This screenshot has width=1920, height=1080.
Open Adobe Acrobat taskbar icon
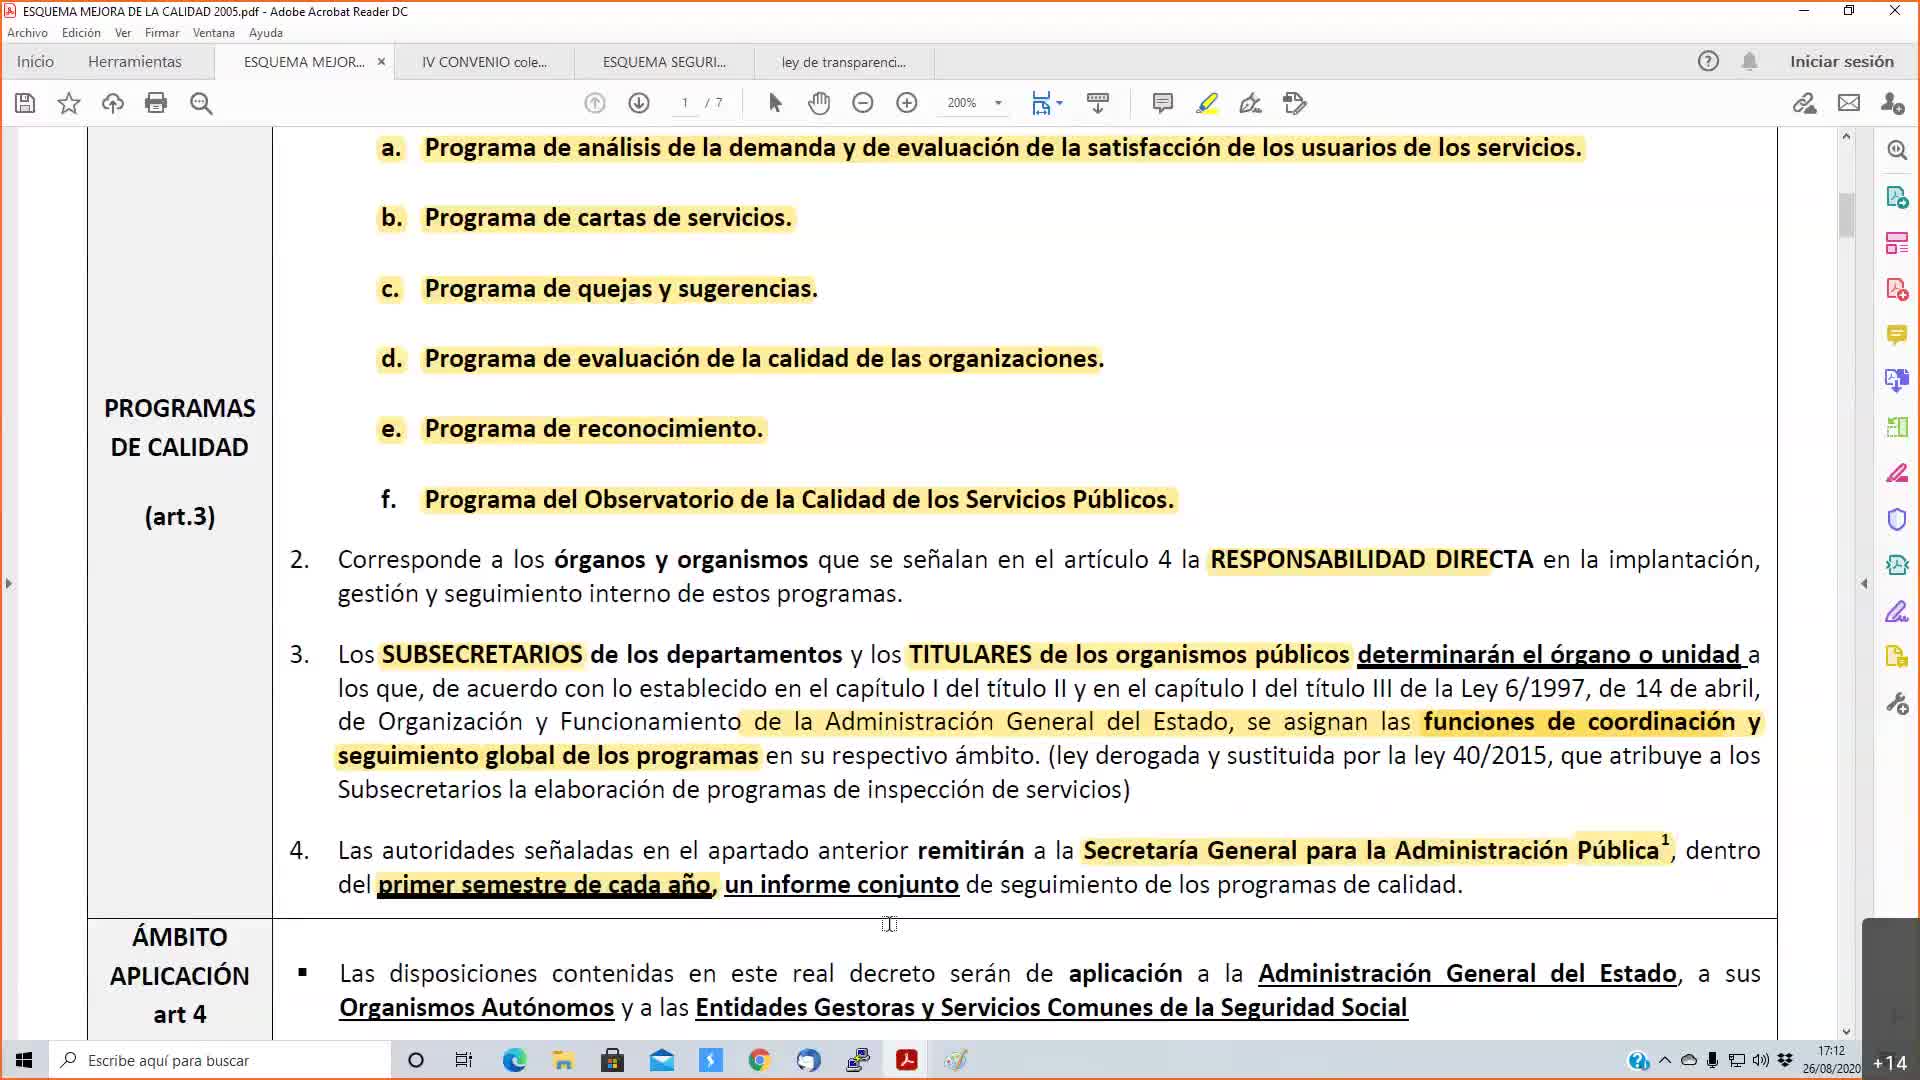[x=907, y=1060]
